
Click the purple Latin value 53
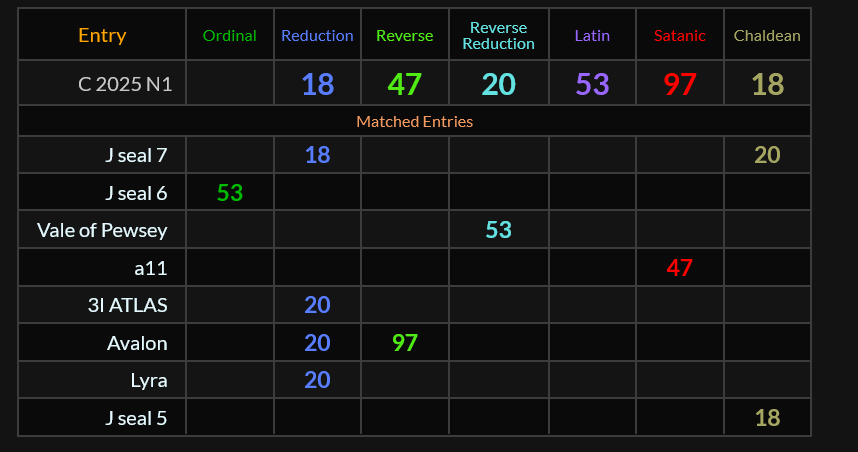592,84
